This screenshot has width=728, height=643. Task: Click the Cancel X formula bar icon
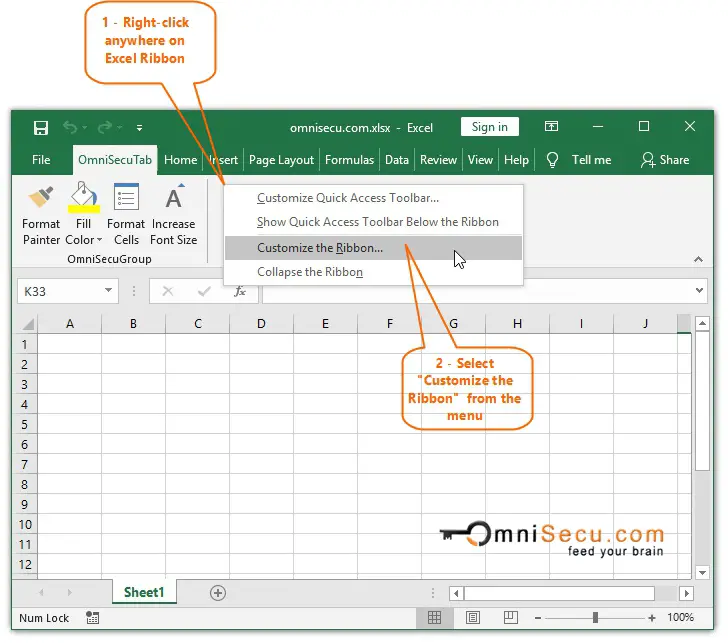coord(168,291)
